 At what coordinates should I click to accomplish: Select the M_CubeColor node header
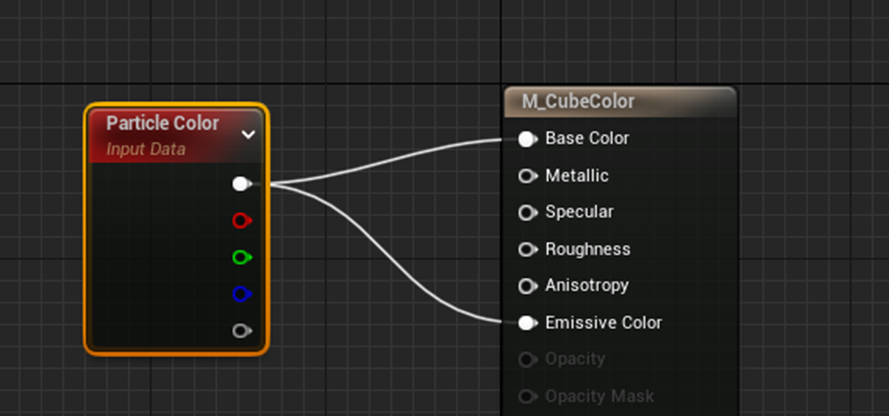coord(620,102)
